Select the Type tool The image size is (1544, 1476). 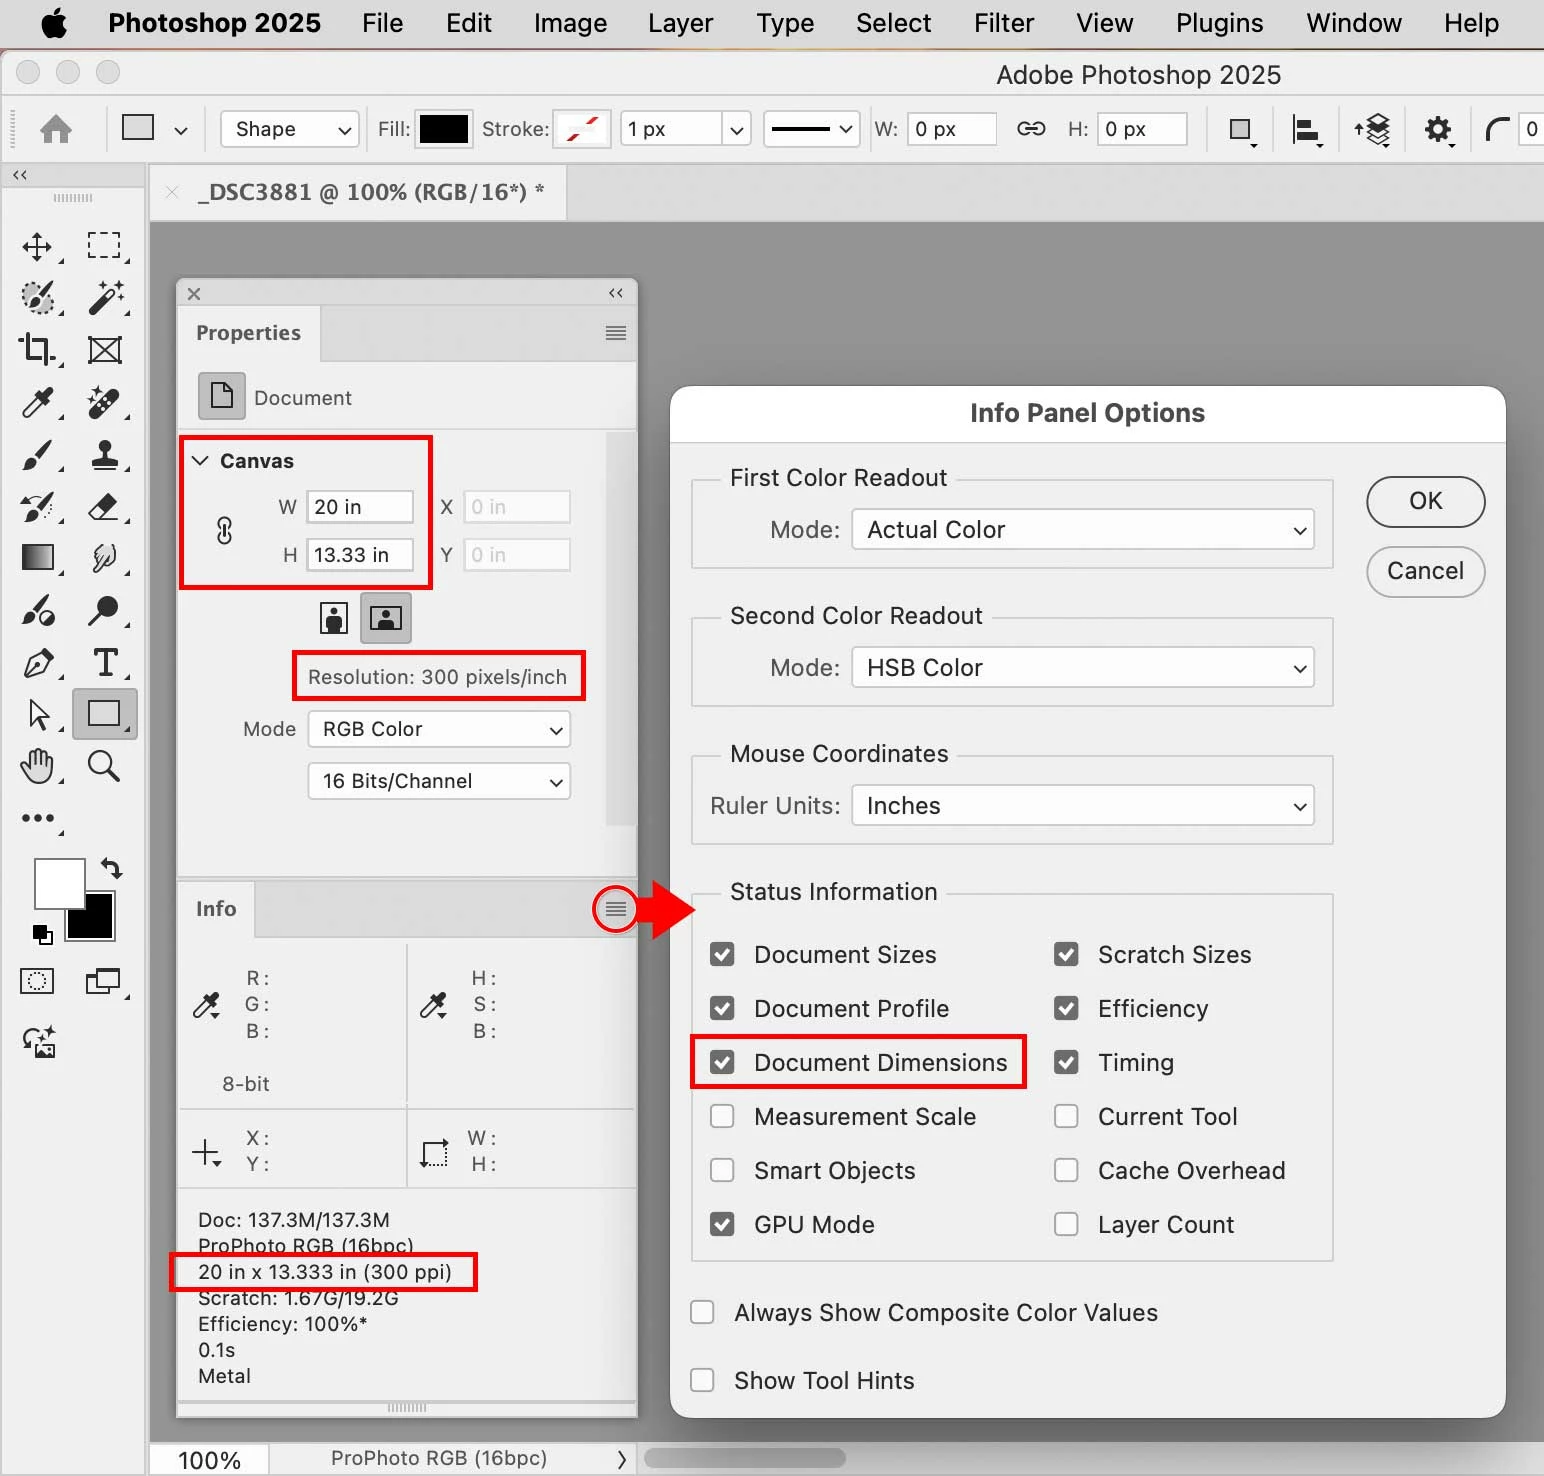105,662
